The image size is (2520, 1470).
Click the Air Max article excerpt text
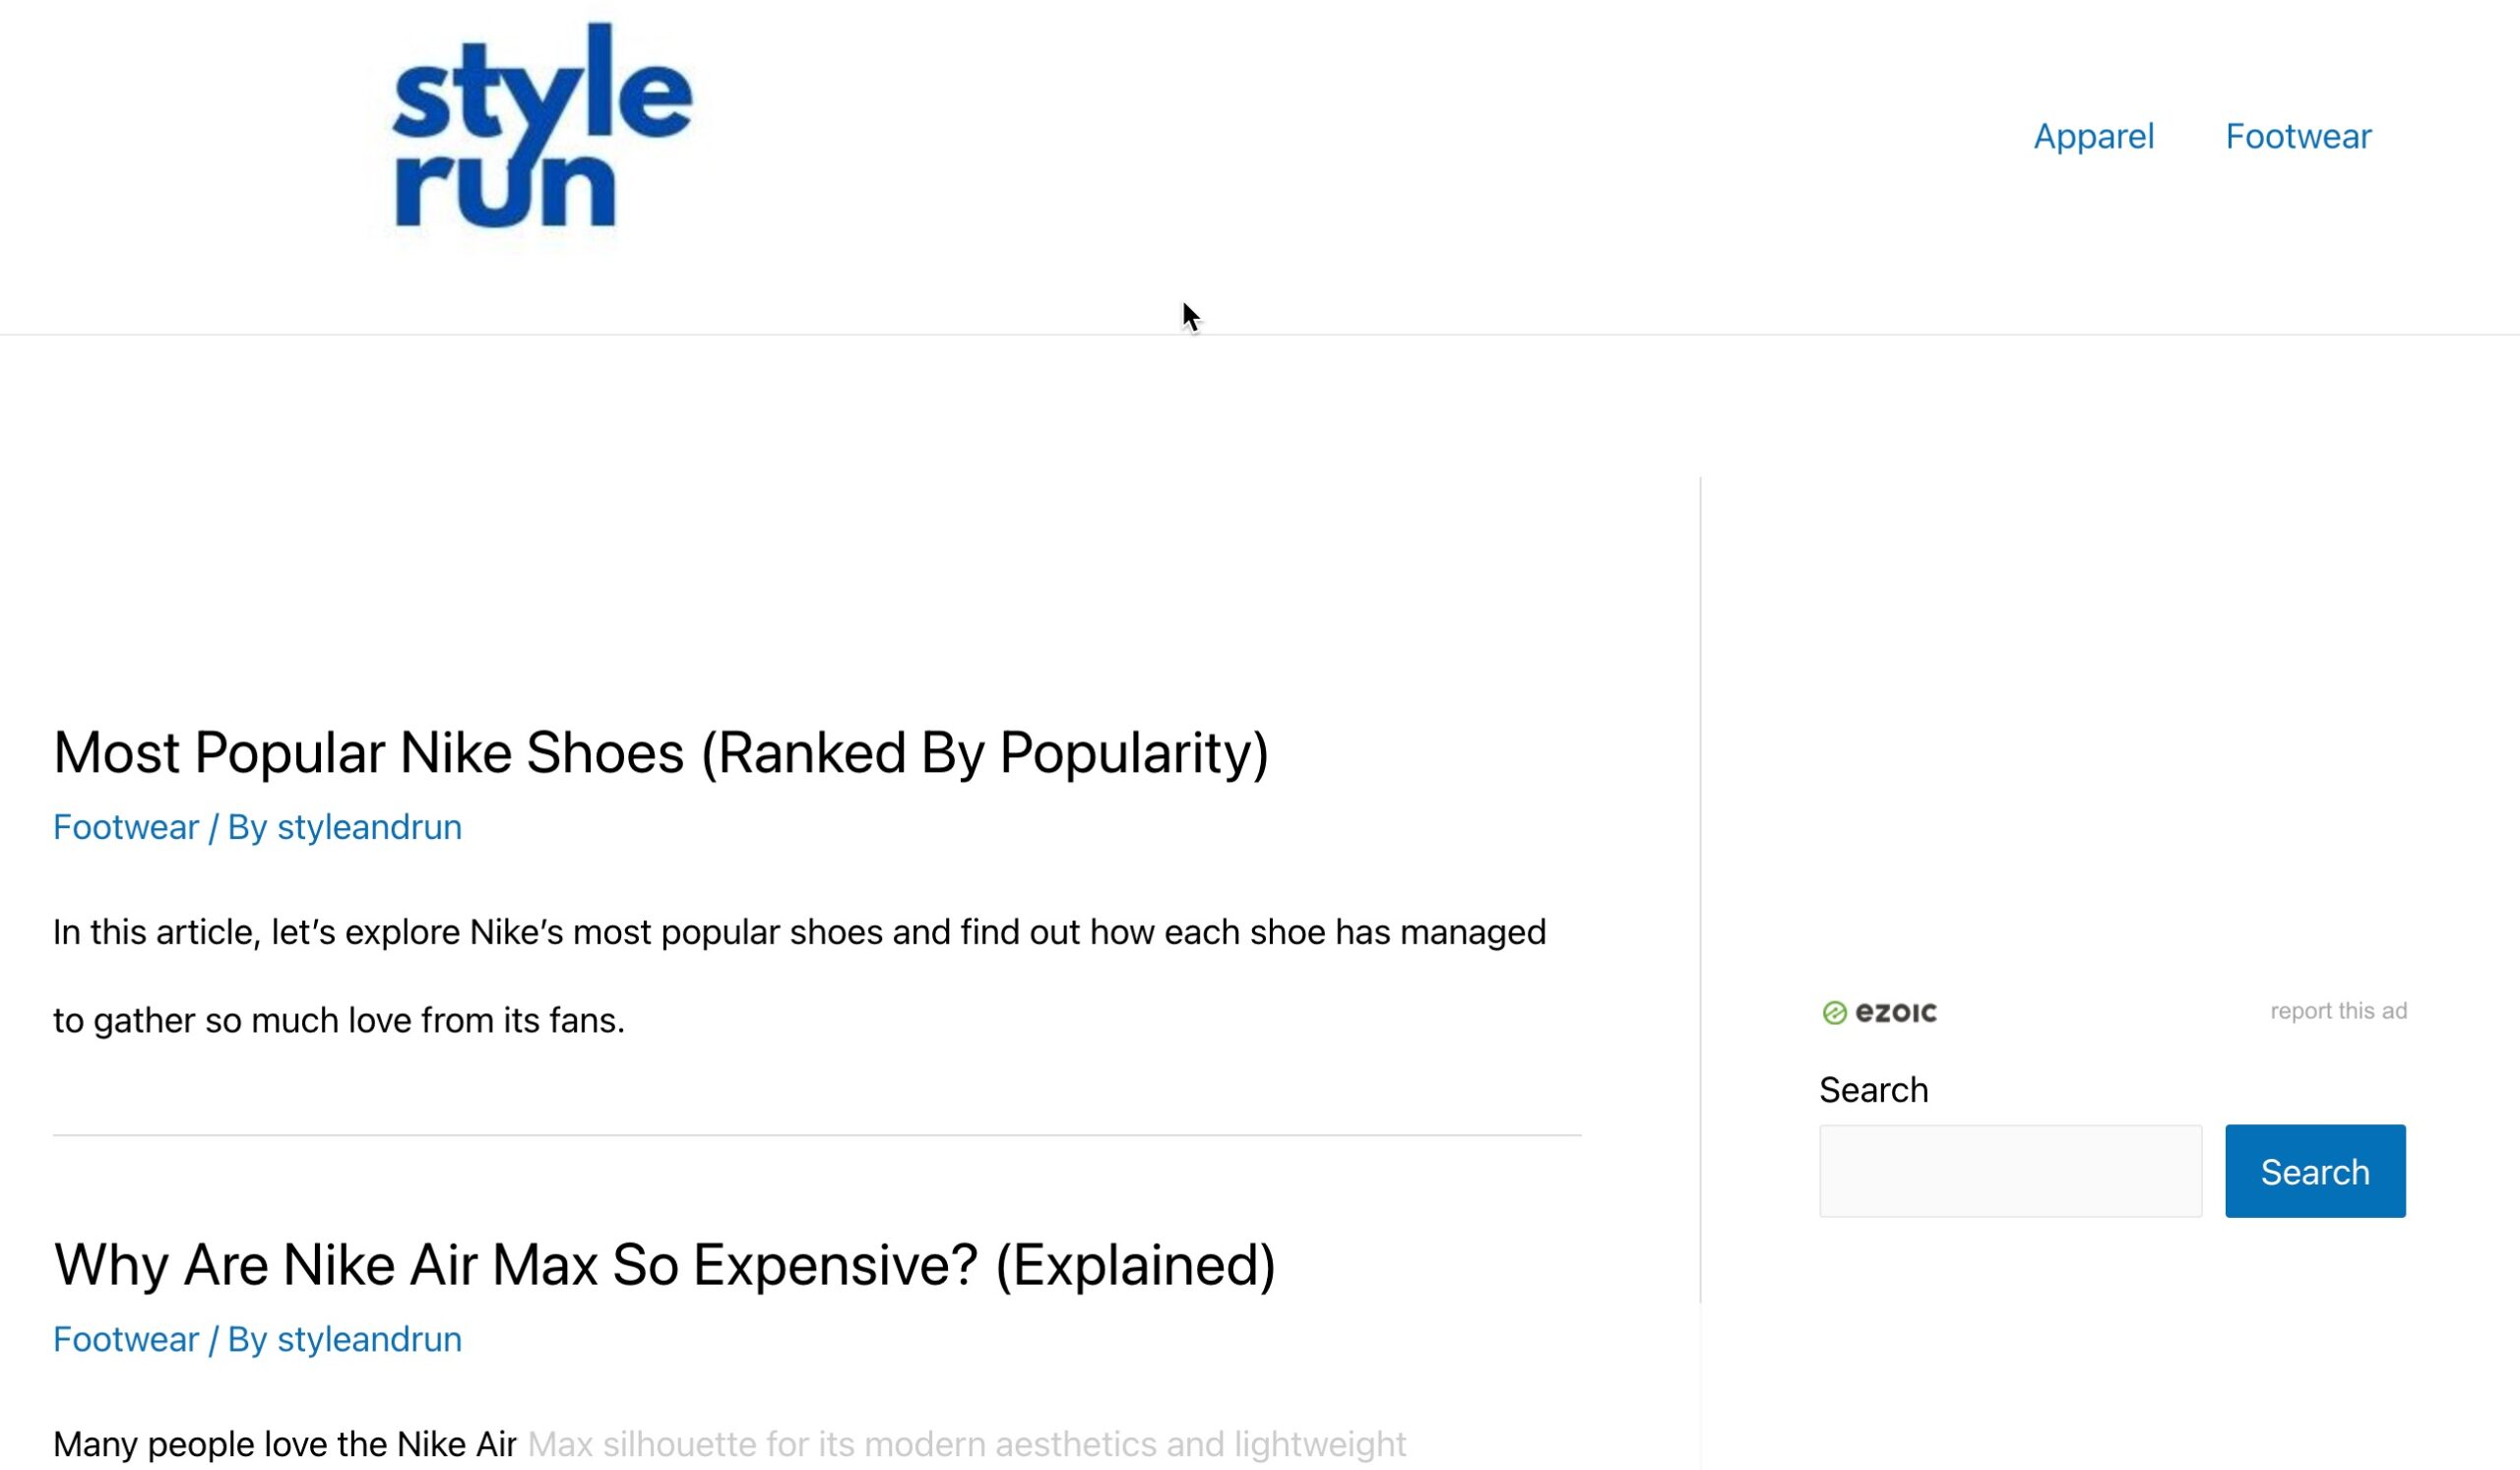pos(728,1444)
